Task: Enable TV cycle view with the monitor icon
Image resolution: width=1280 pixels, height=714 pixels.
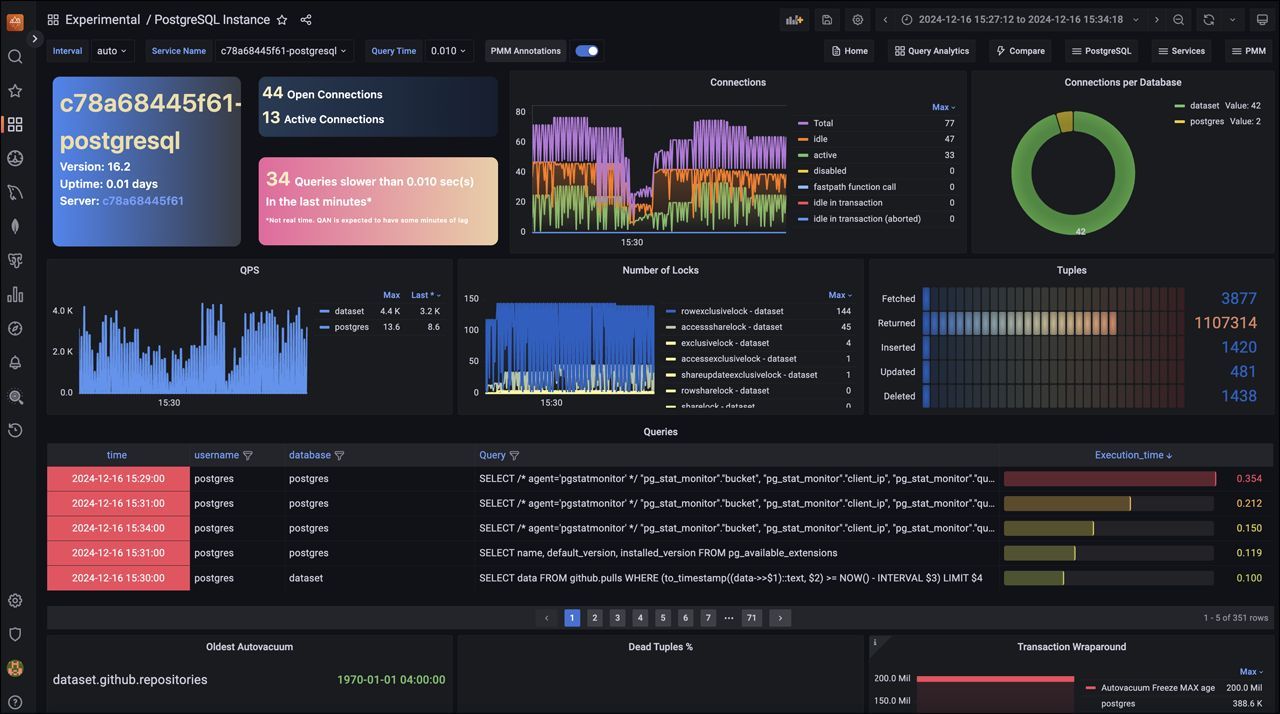Action: click(x=1262, y=19)
